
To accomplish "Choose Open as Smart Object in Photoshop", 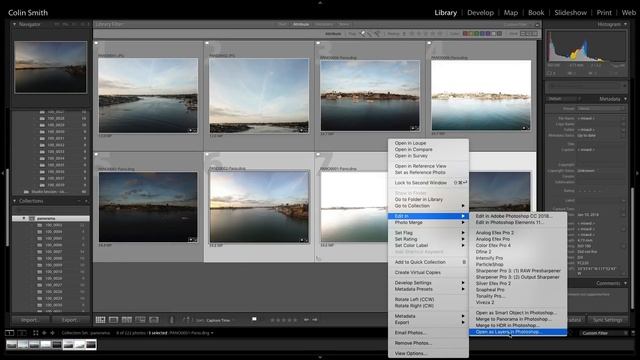I will tap(518, 313).
